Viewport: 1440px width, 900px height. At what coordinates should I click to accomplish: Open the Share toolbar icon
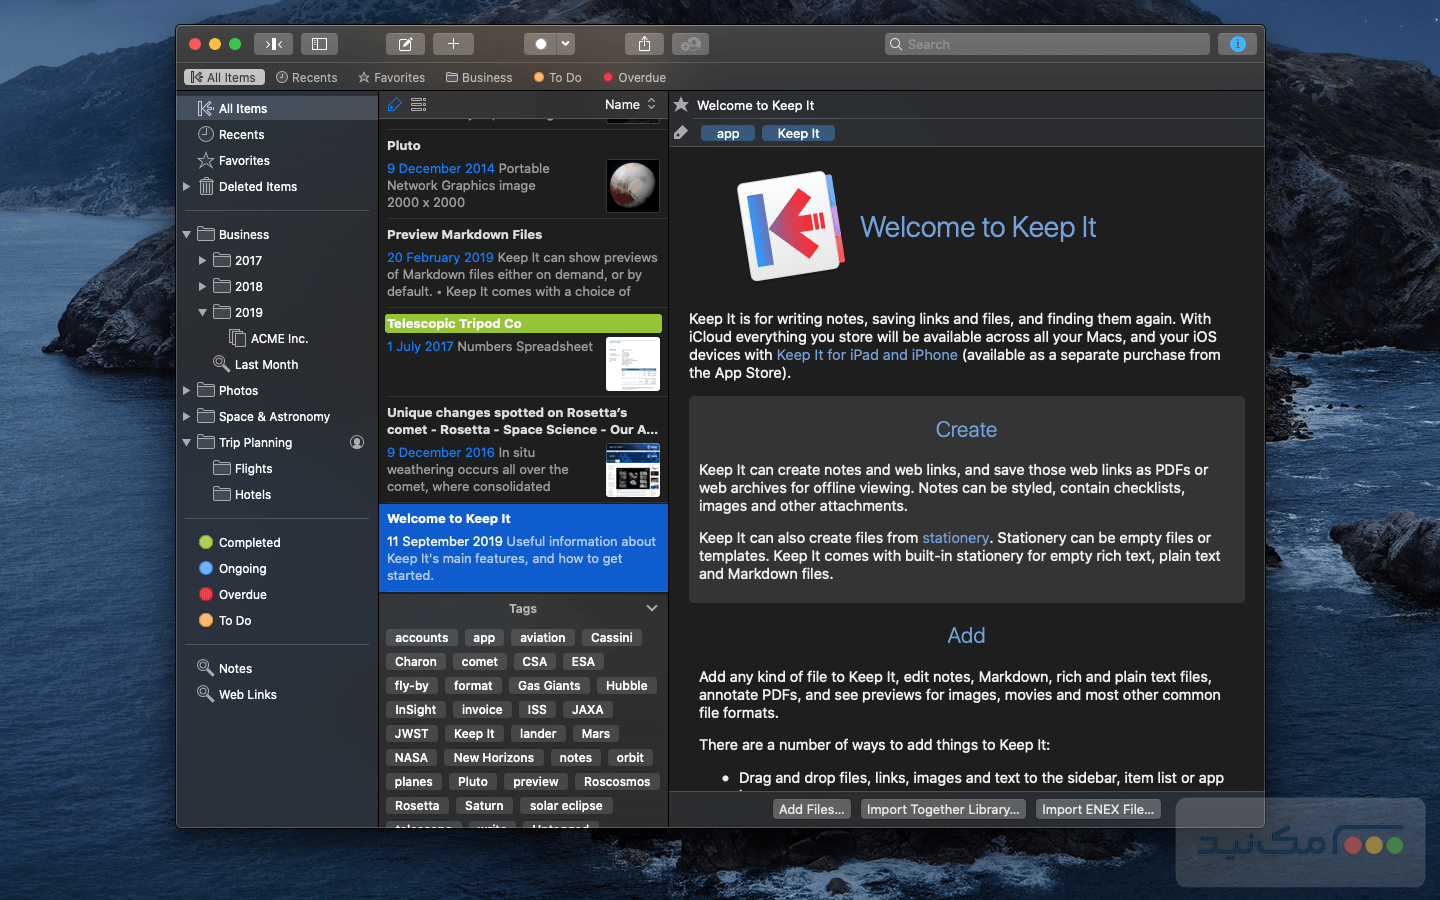click(644, 44)
